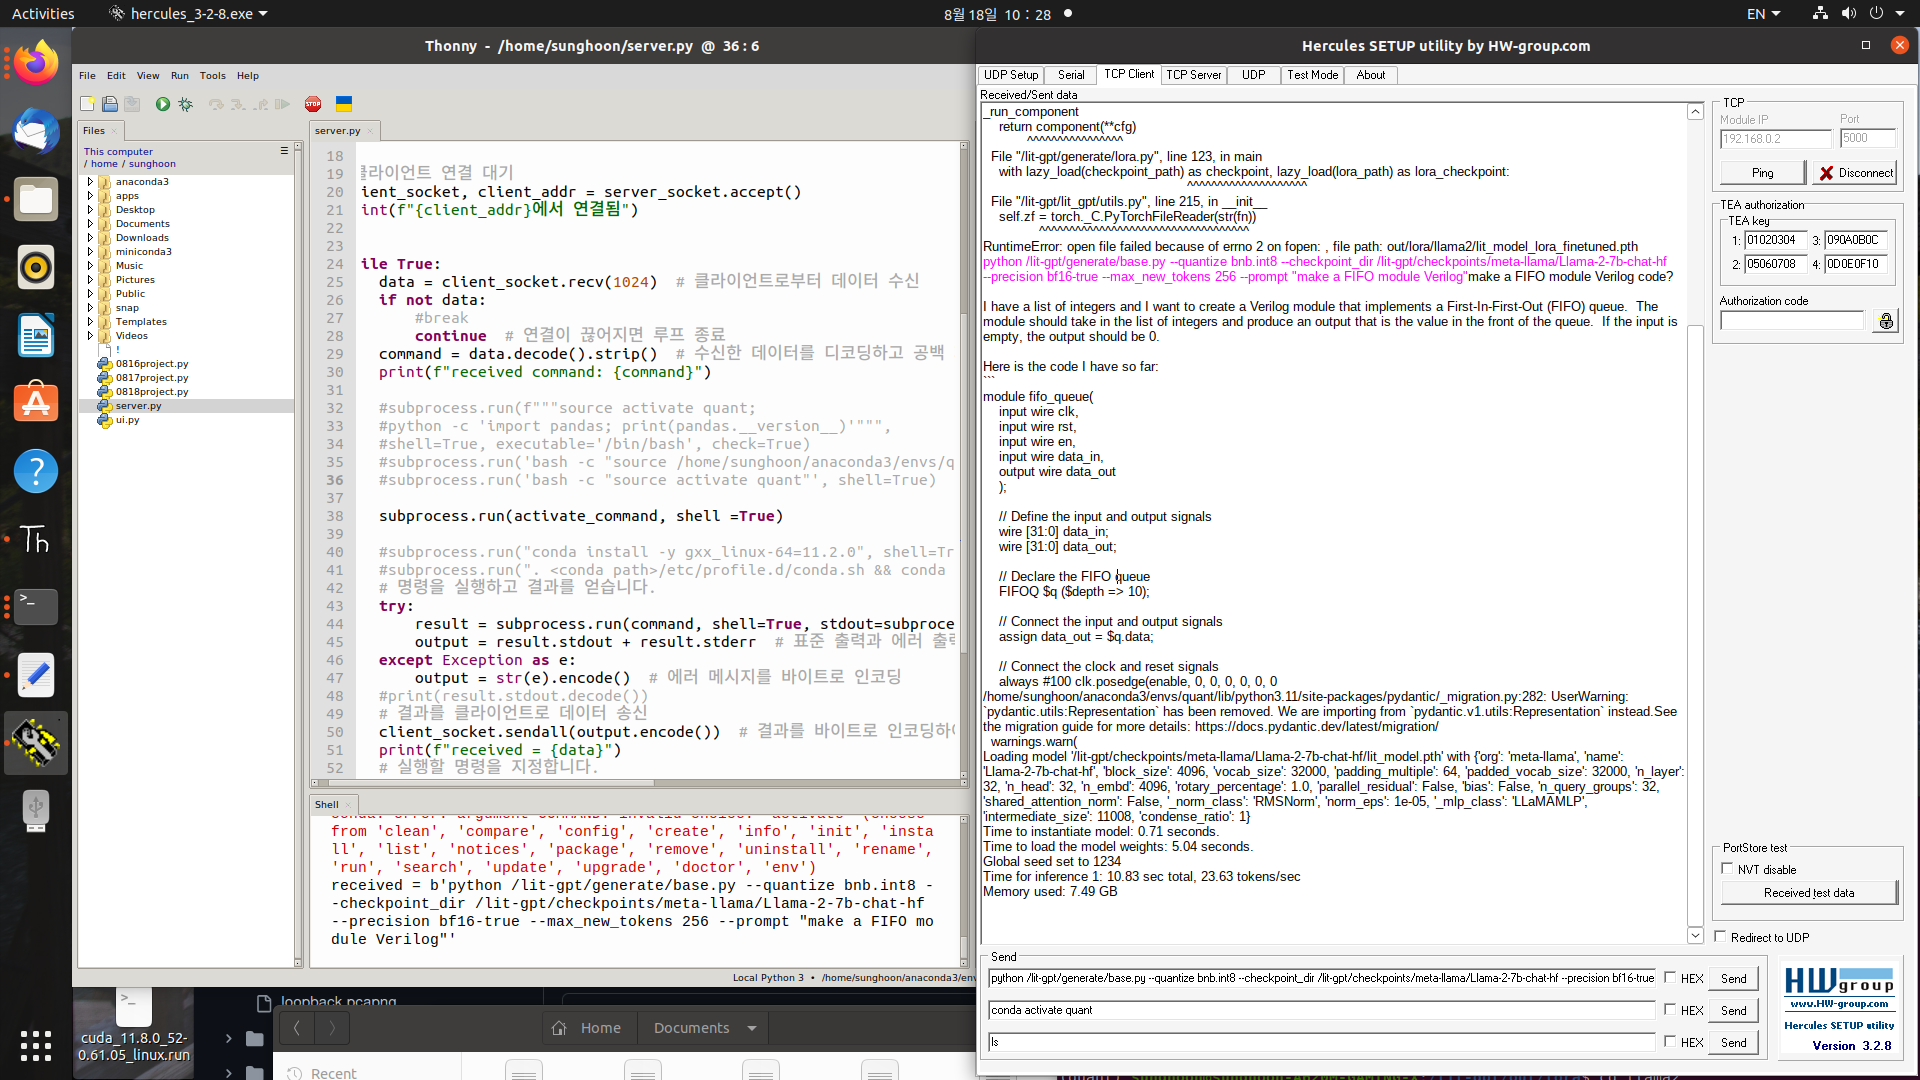Viewport: 1920px width, 1080px height.
Task: Switch to Thonny via dock icon
Action: click(x=36, y=539)
